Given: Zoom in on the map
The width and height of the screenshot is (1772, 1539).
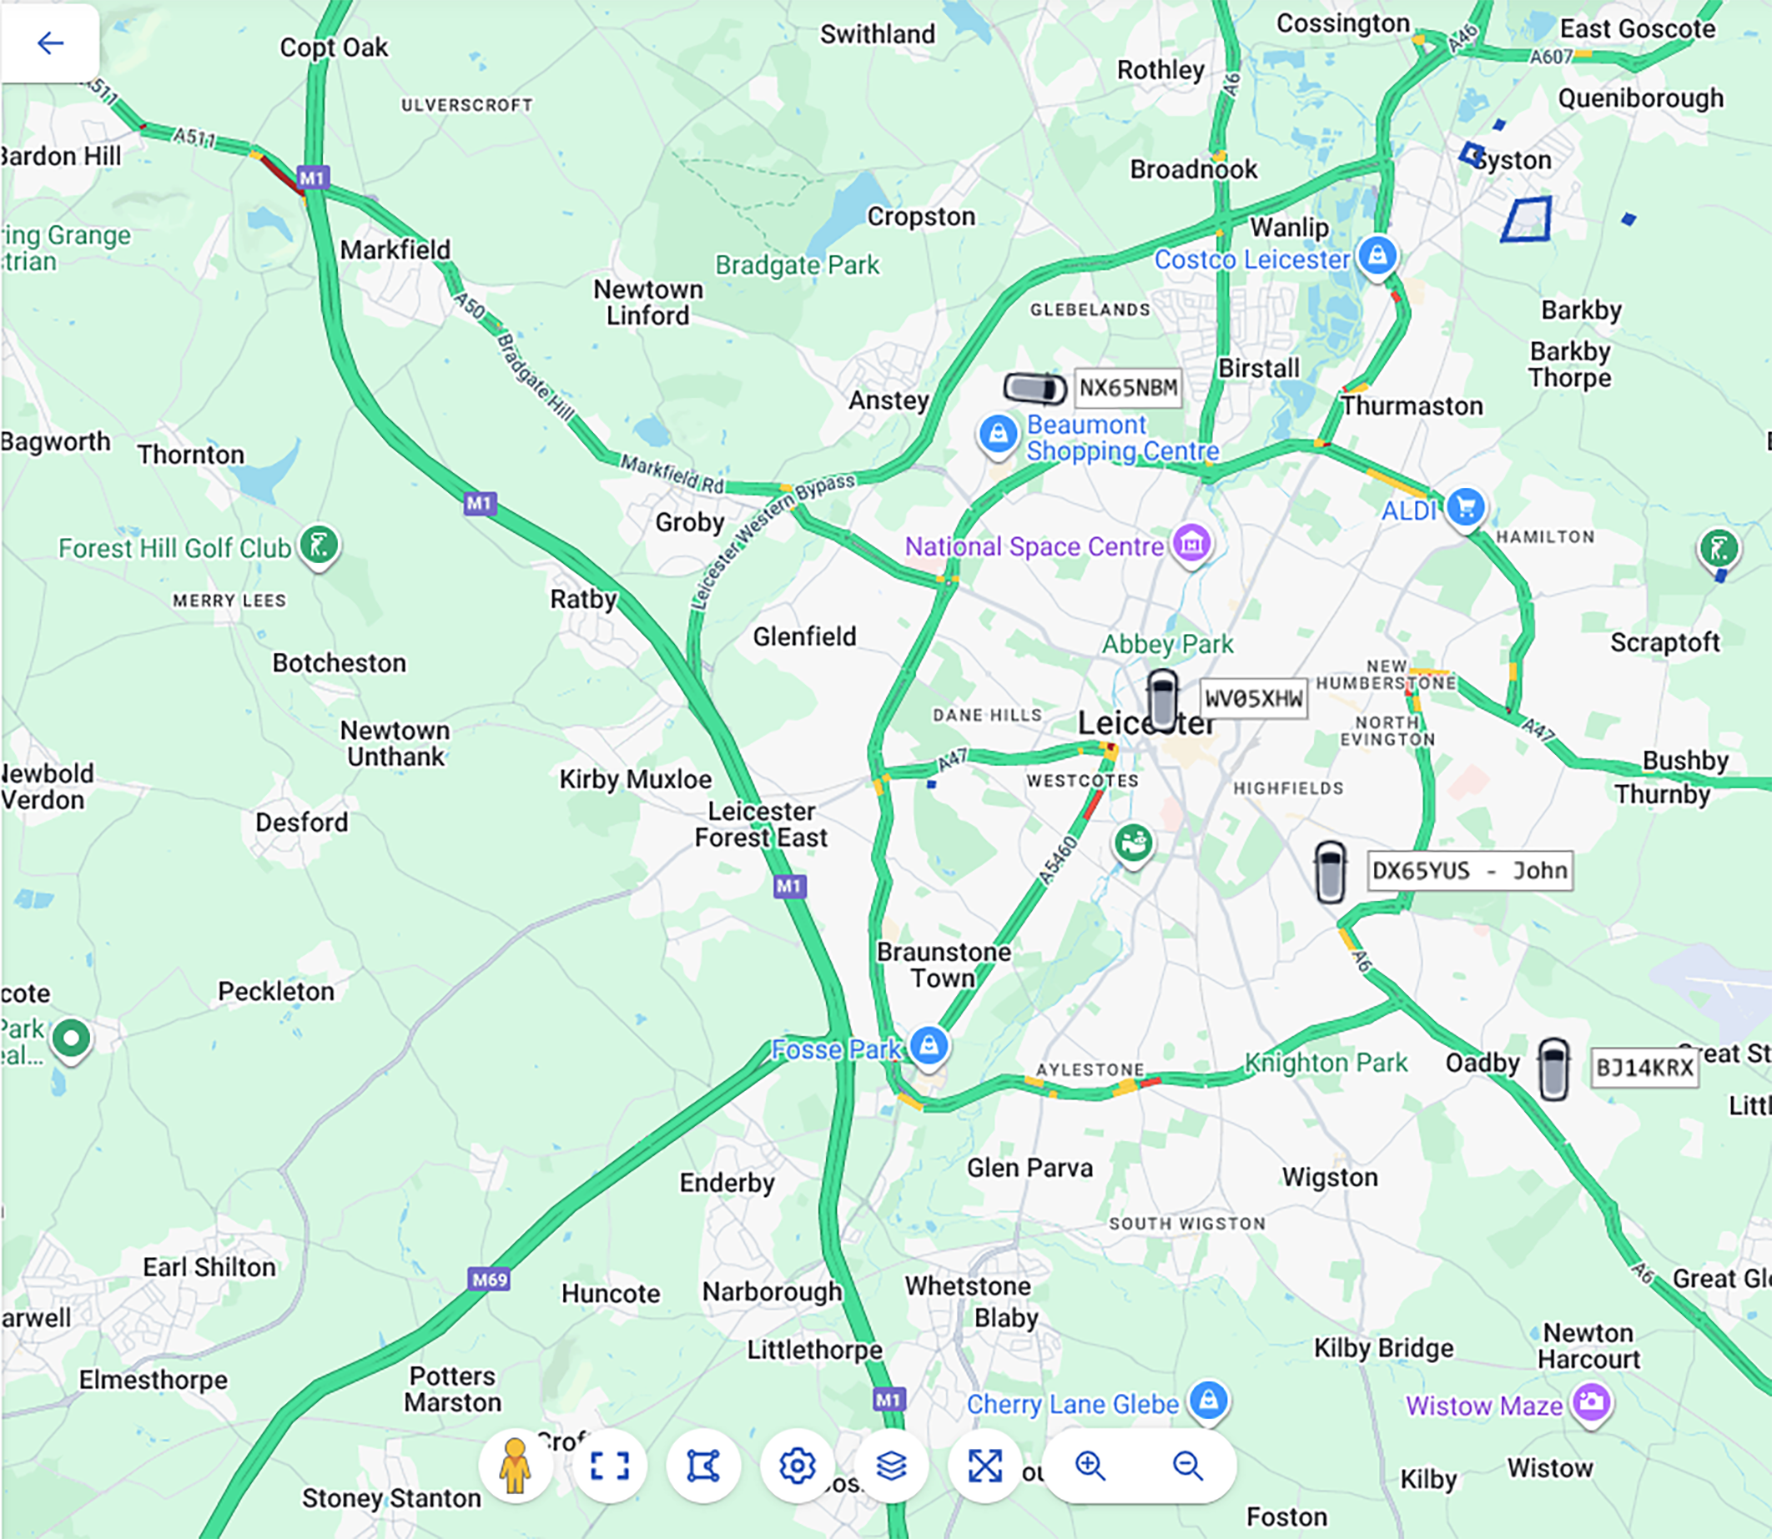Looking at the screenshot, I should (1090, 1466).
